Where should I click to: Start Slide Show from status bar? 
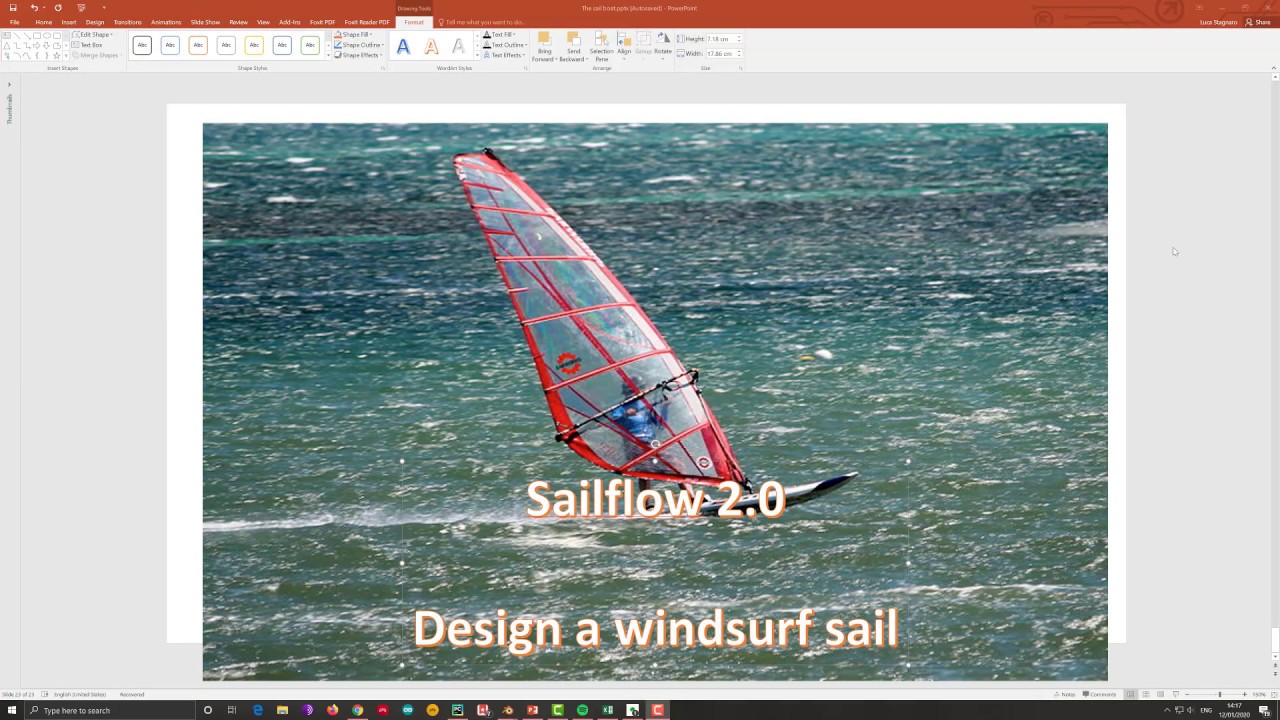[1175, 694]
